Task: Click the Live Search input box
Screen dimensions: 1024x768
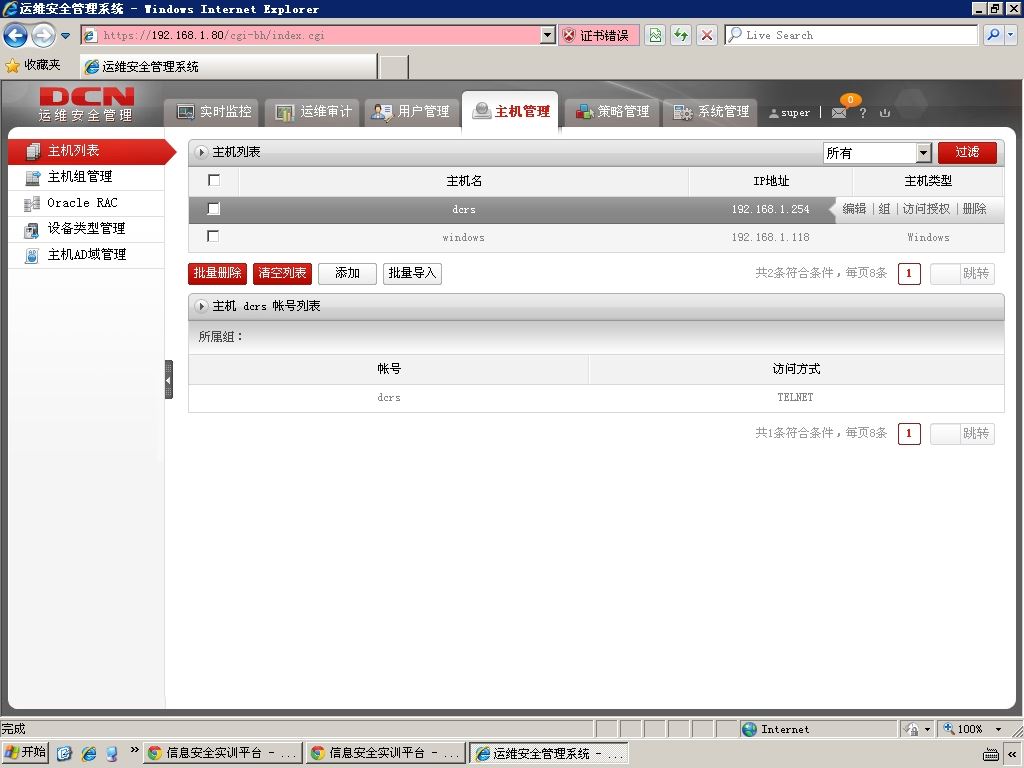Action: (851, 35)
